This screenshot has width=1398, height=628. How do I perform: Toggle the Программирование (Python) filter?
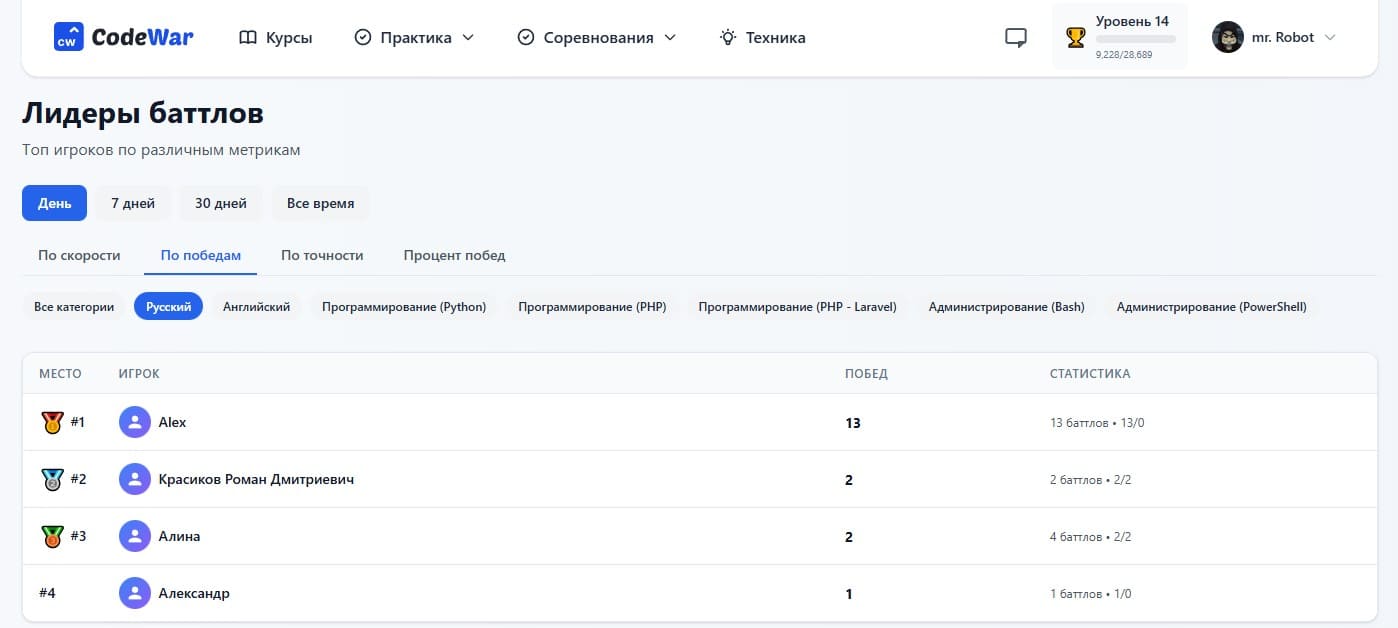coord(403,306)
